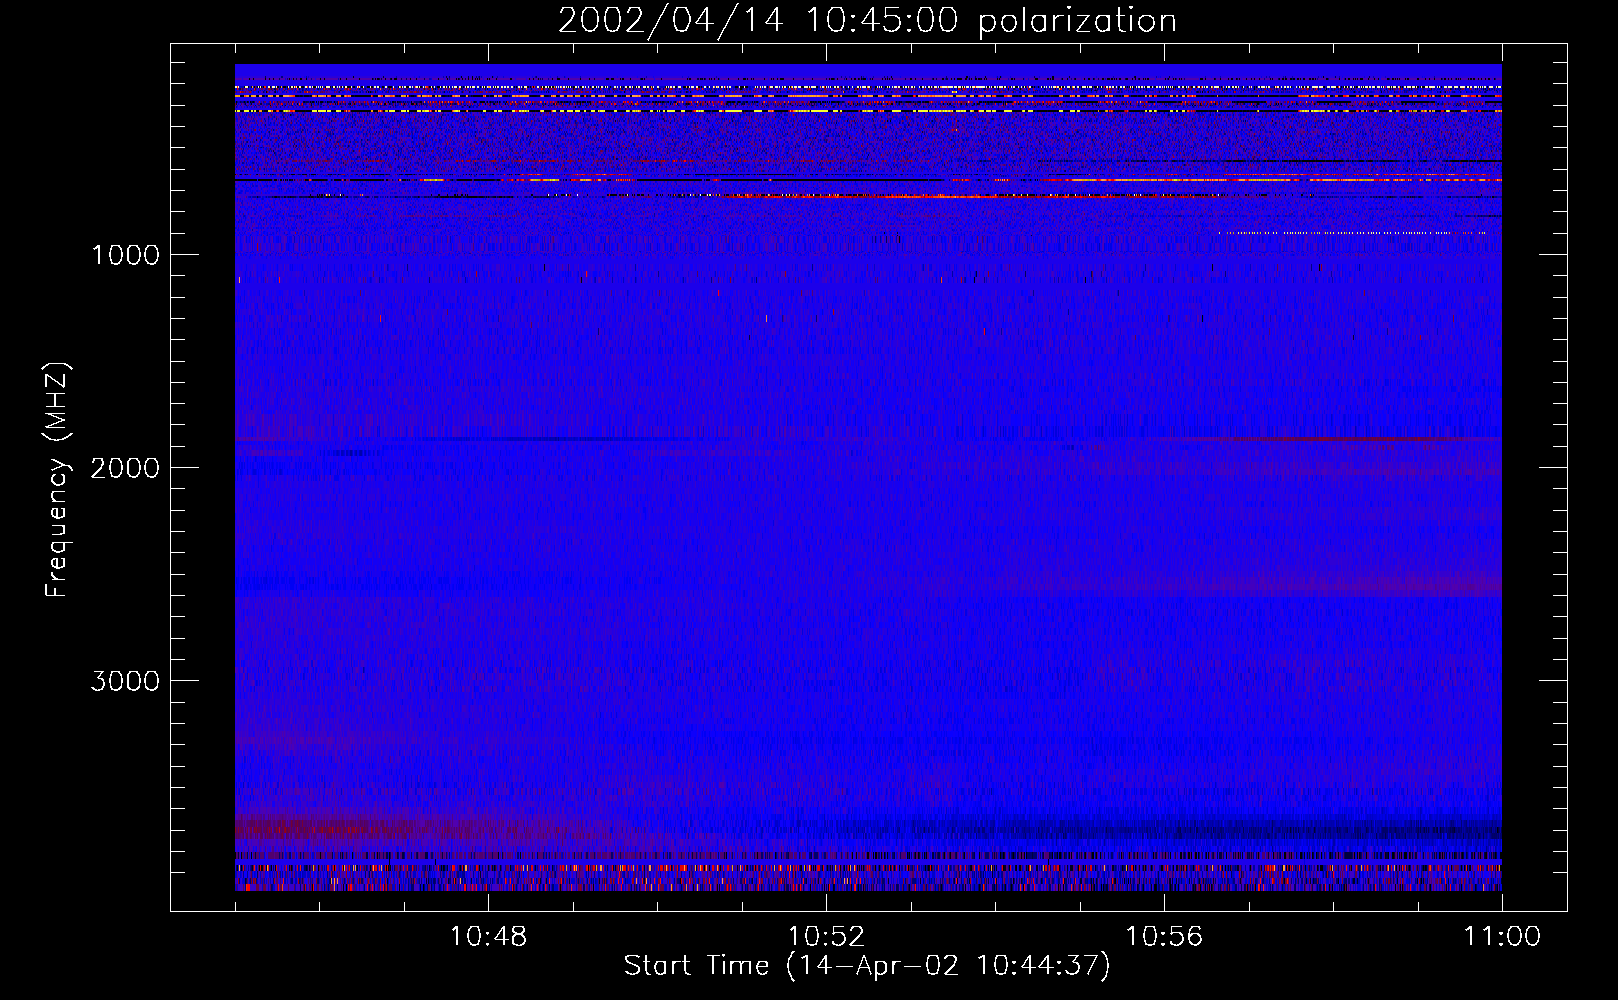This screenshot has height=1000, width=1618.
Task: Click the 10:52 time tick label
Action: [x=826, y=937]
